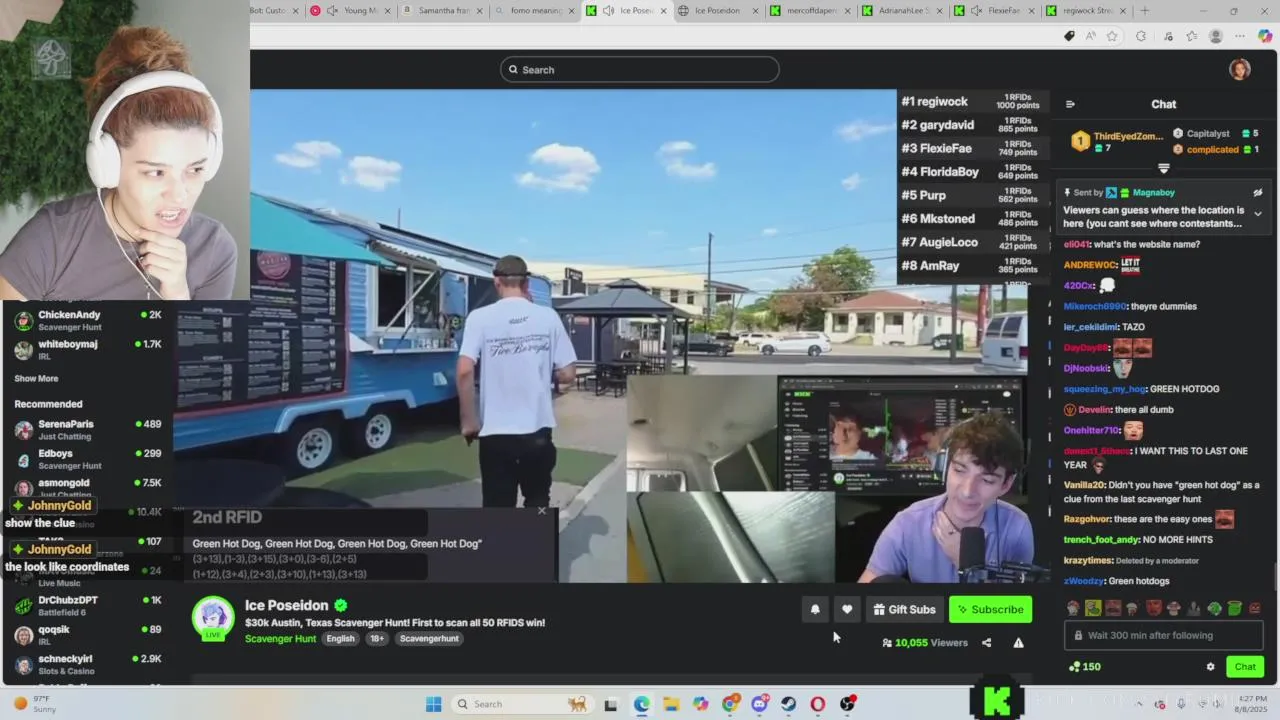Open File Explorer from taskbar

[671, 704]
